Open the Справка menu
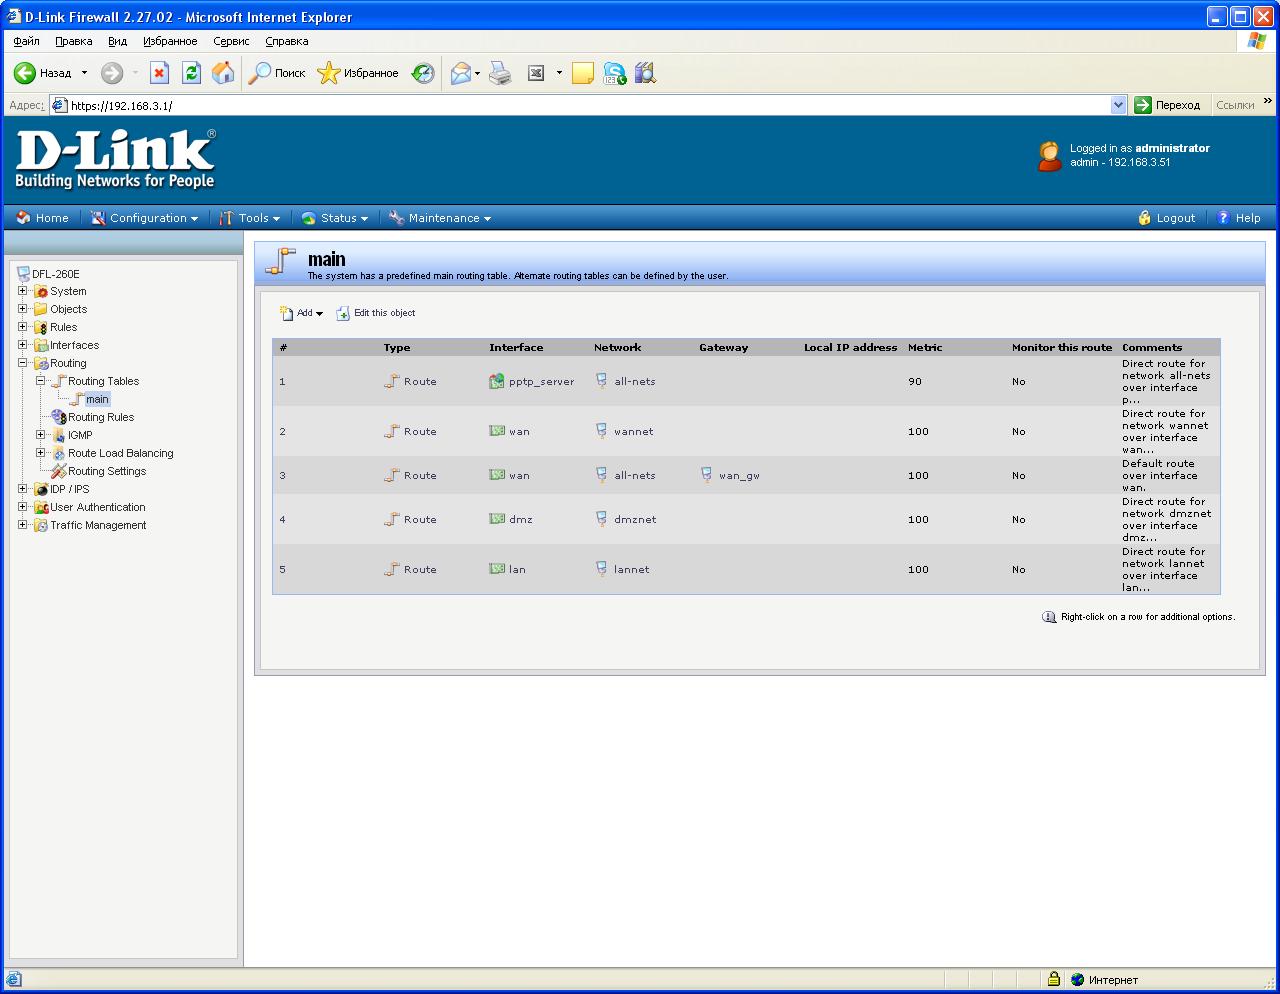 click(287, 41)
